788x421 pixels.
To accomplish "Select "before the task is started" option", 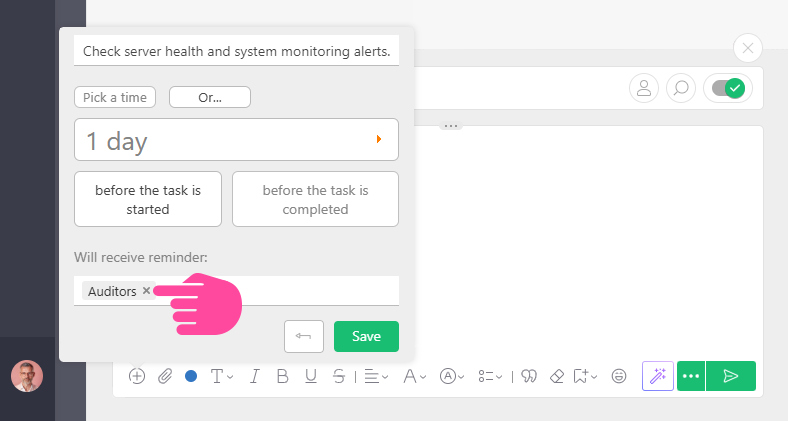I will pos(148,199).
